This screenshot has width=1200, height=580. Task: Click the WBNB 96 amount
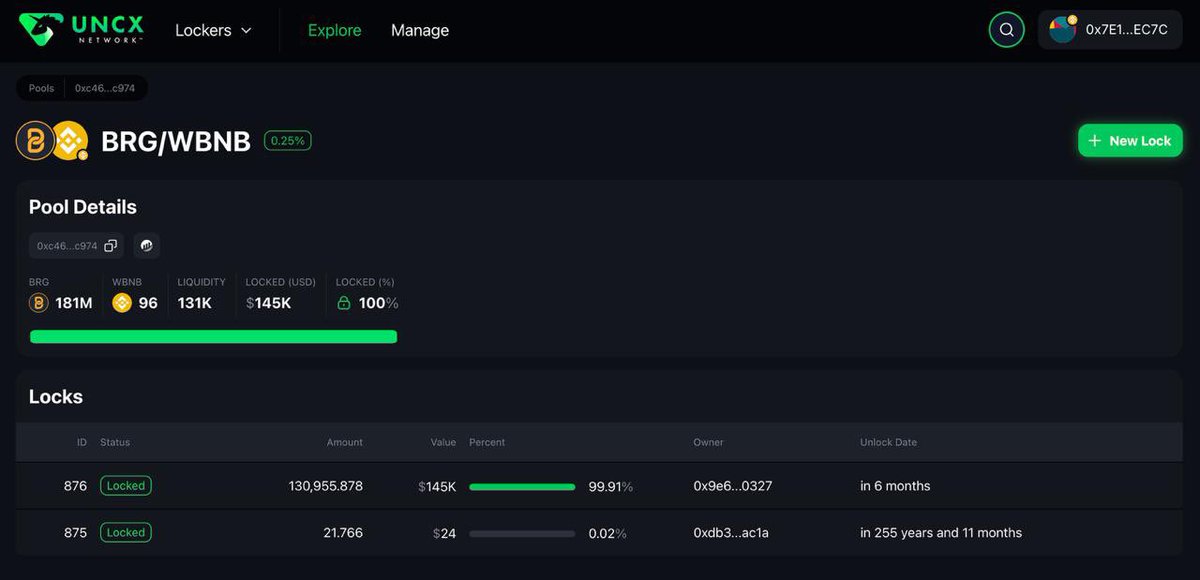(148, 303)
